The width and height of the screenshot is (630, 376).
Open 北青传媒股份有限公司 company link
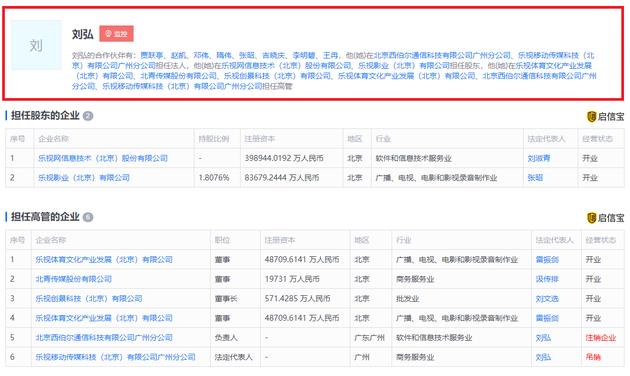pos(74,279)
